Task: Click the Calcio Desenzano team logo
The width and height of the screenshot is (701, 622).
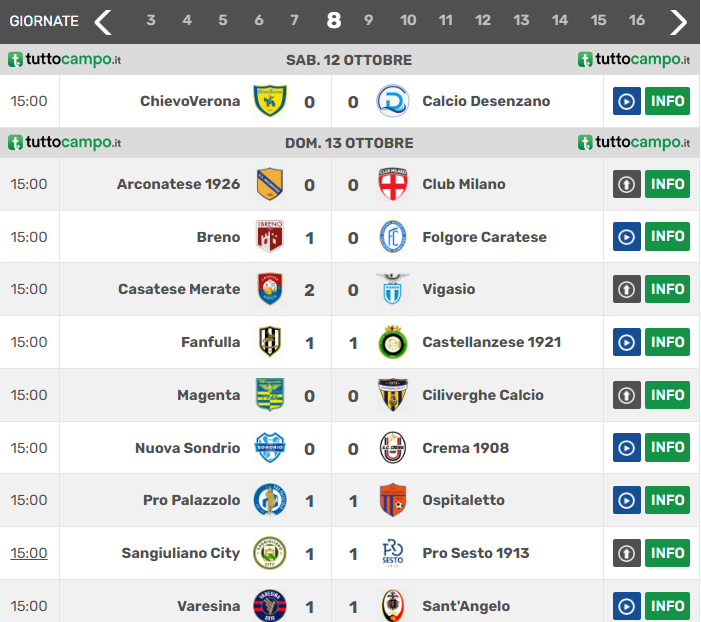Action: coord(392,101)
